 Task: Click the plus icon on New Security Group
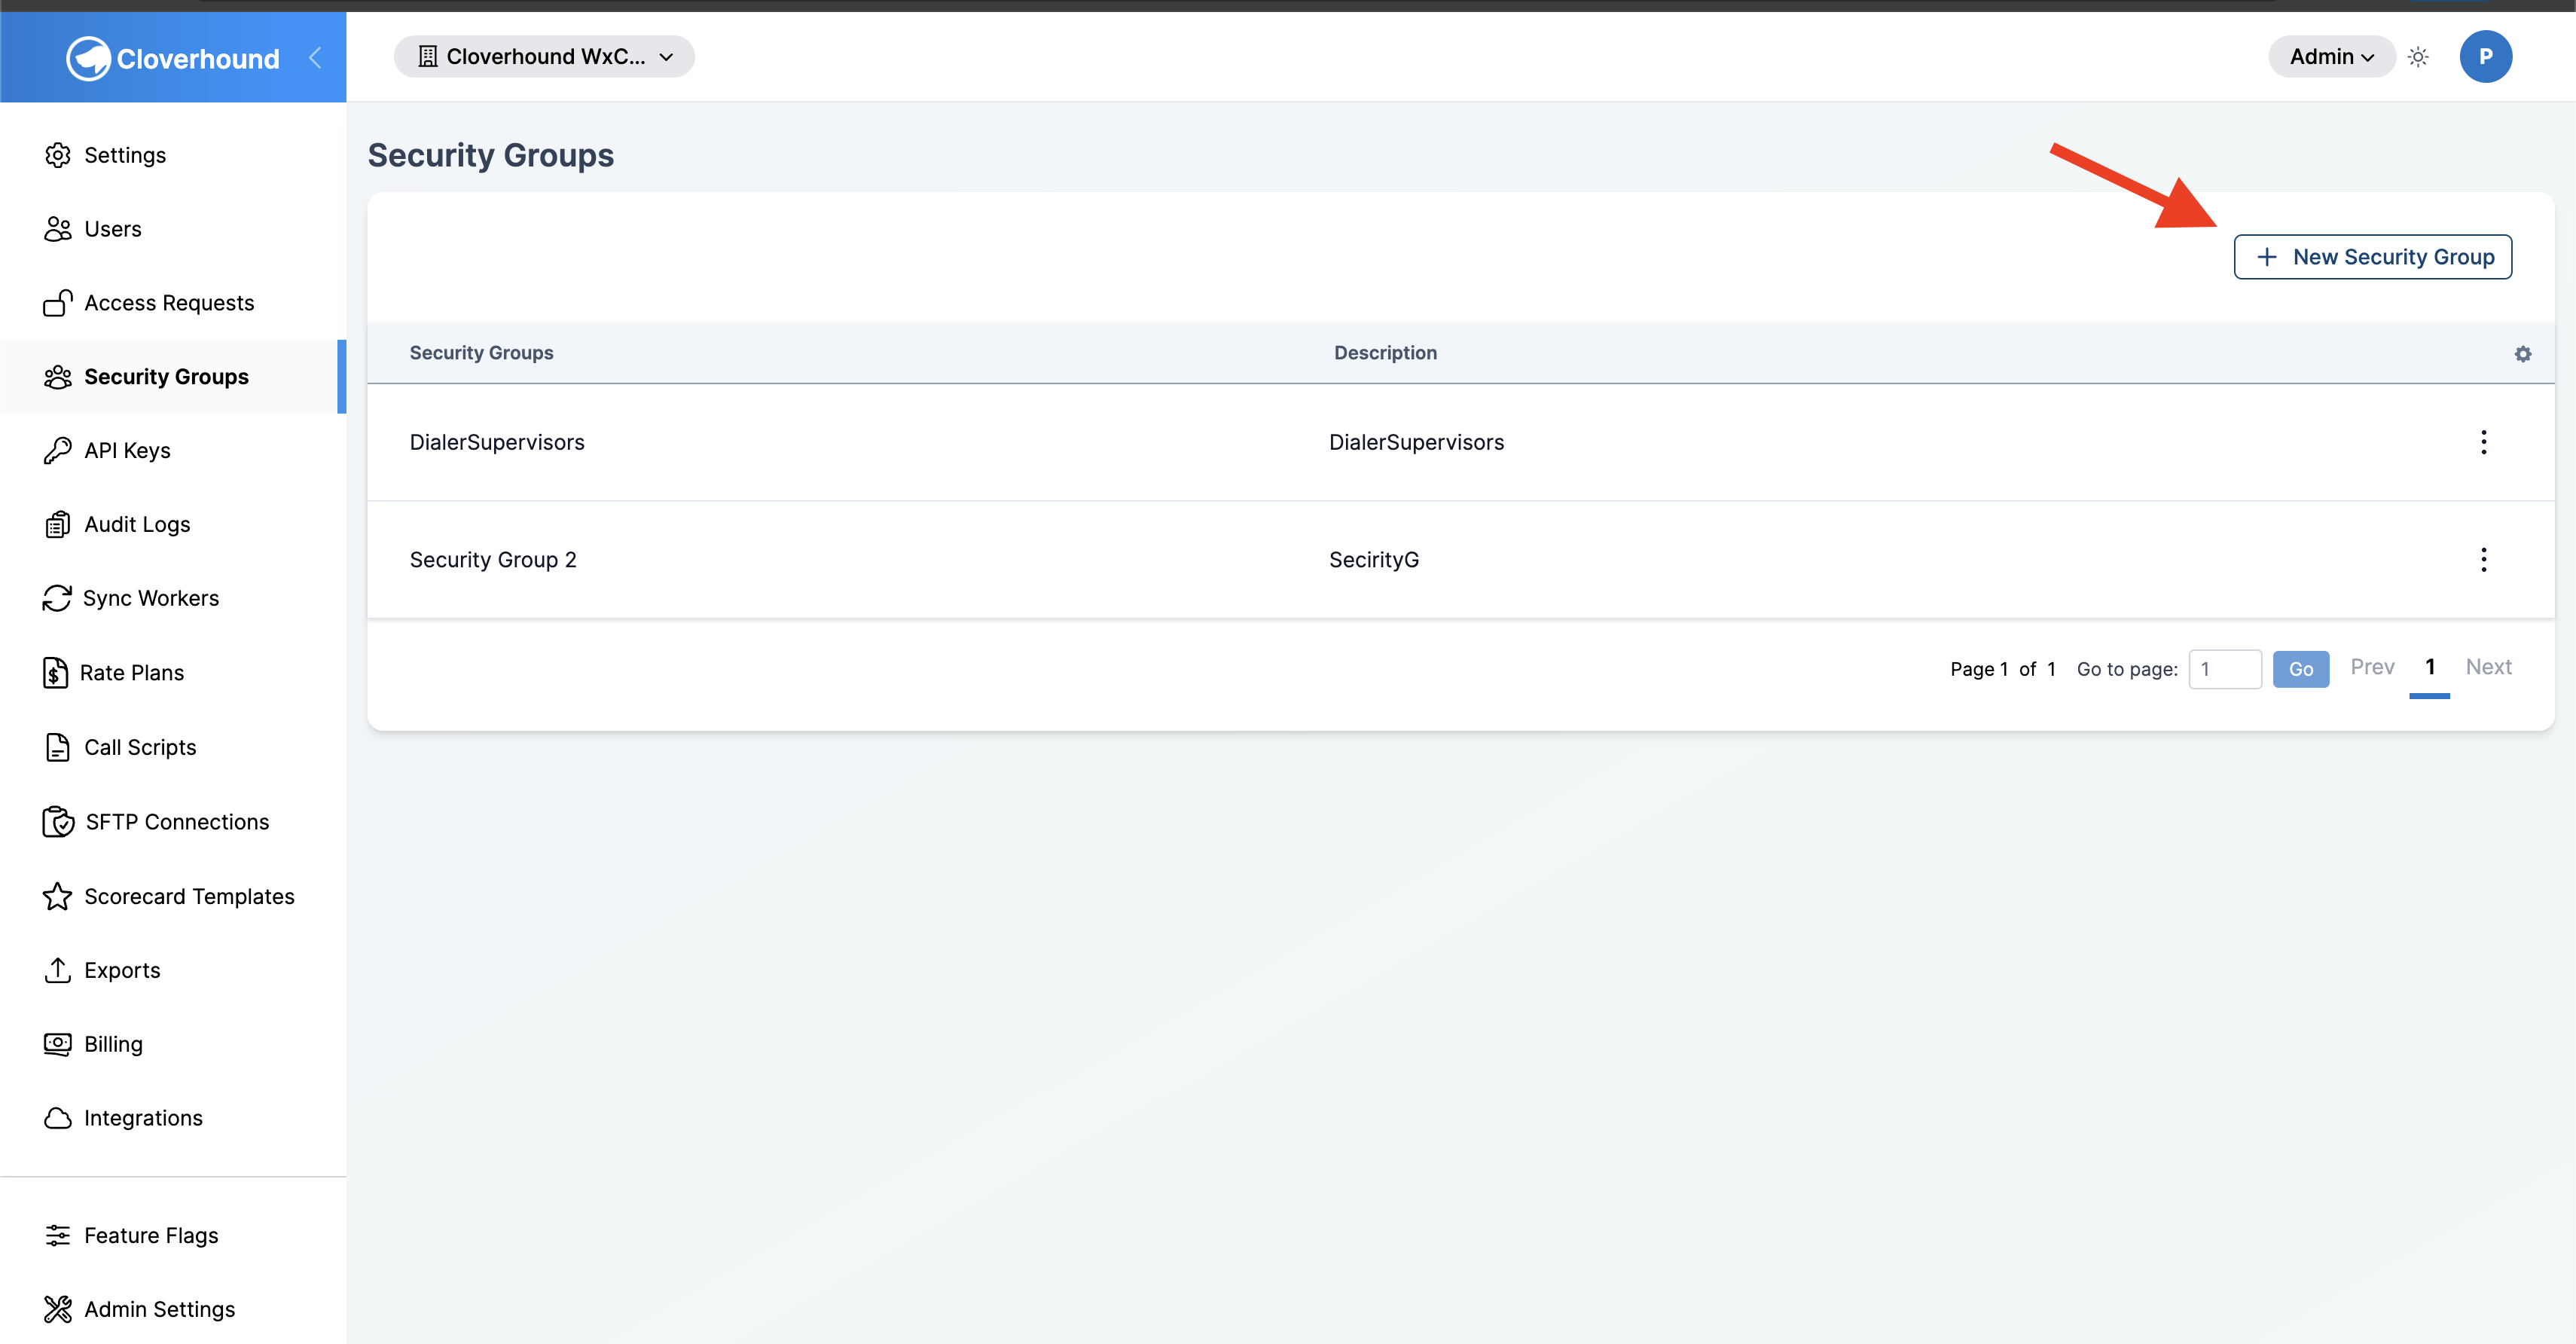click(x=2266, y=257)
